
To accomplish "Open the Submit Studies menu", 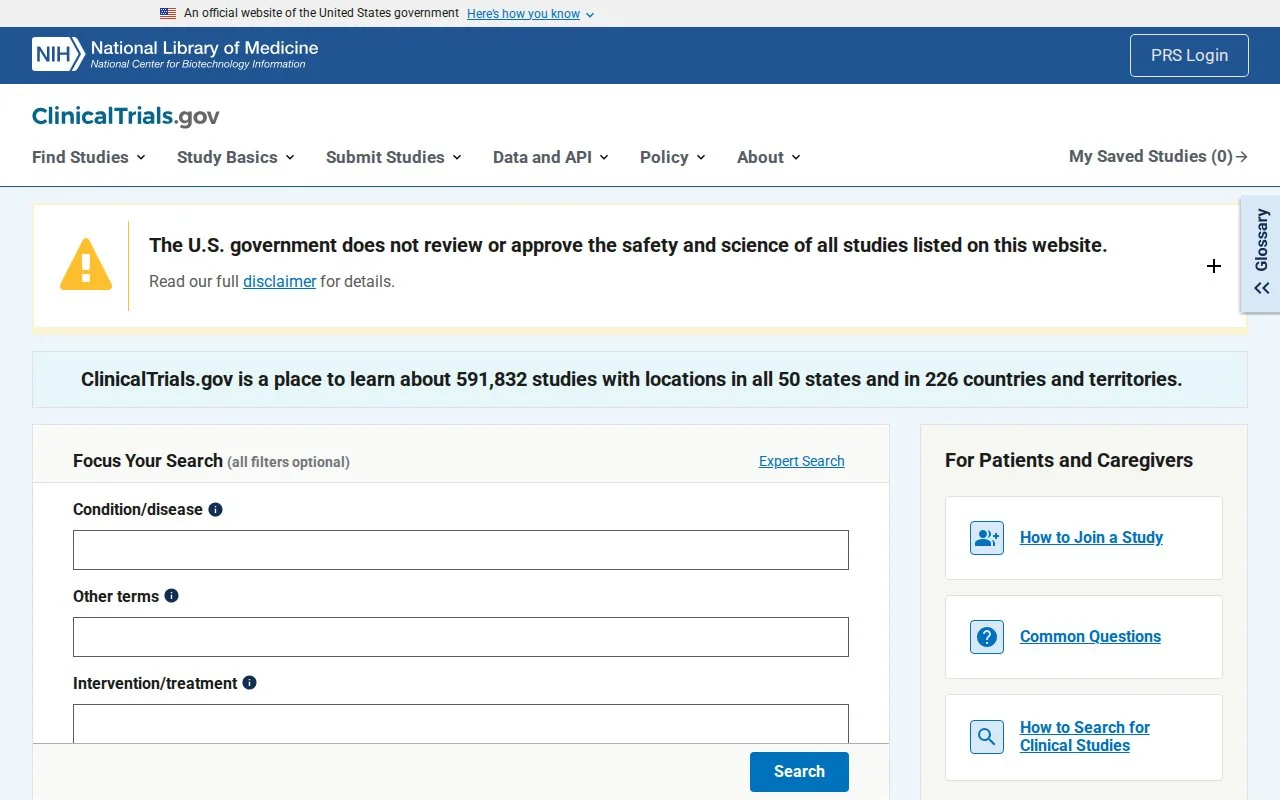I will (394, 157).
